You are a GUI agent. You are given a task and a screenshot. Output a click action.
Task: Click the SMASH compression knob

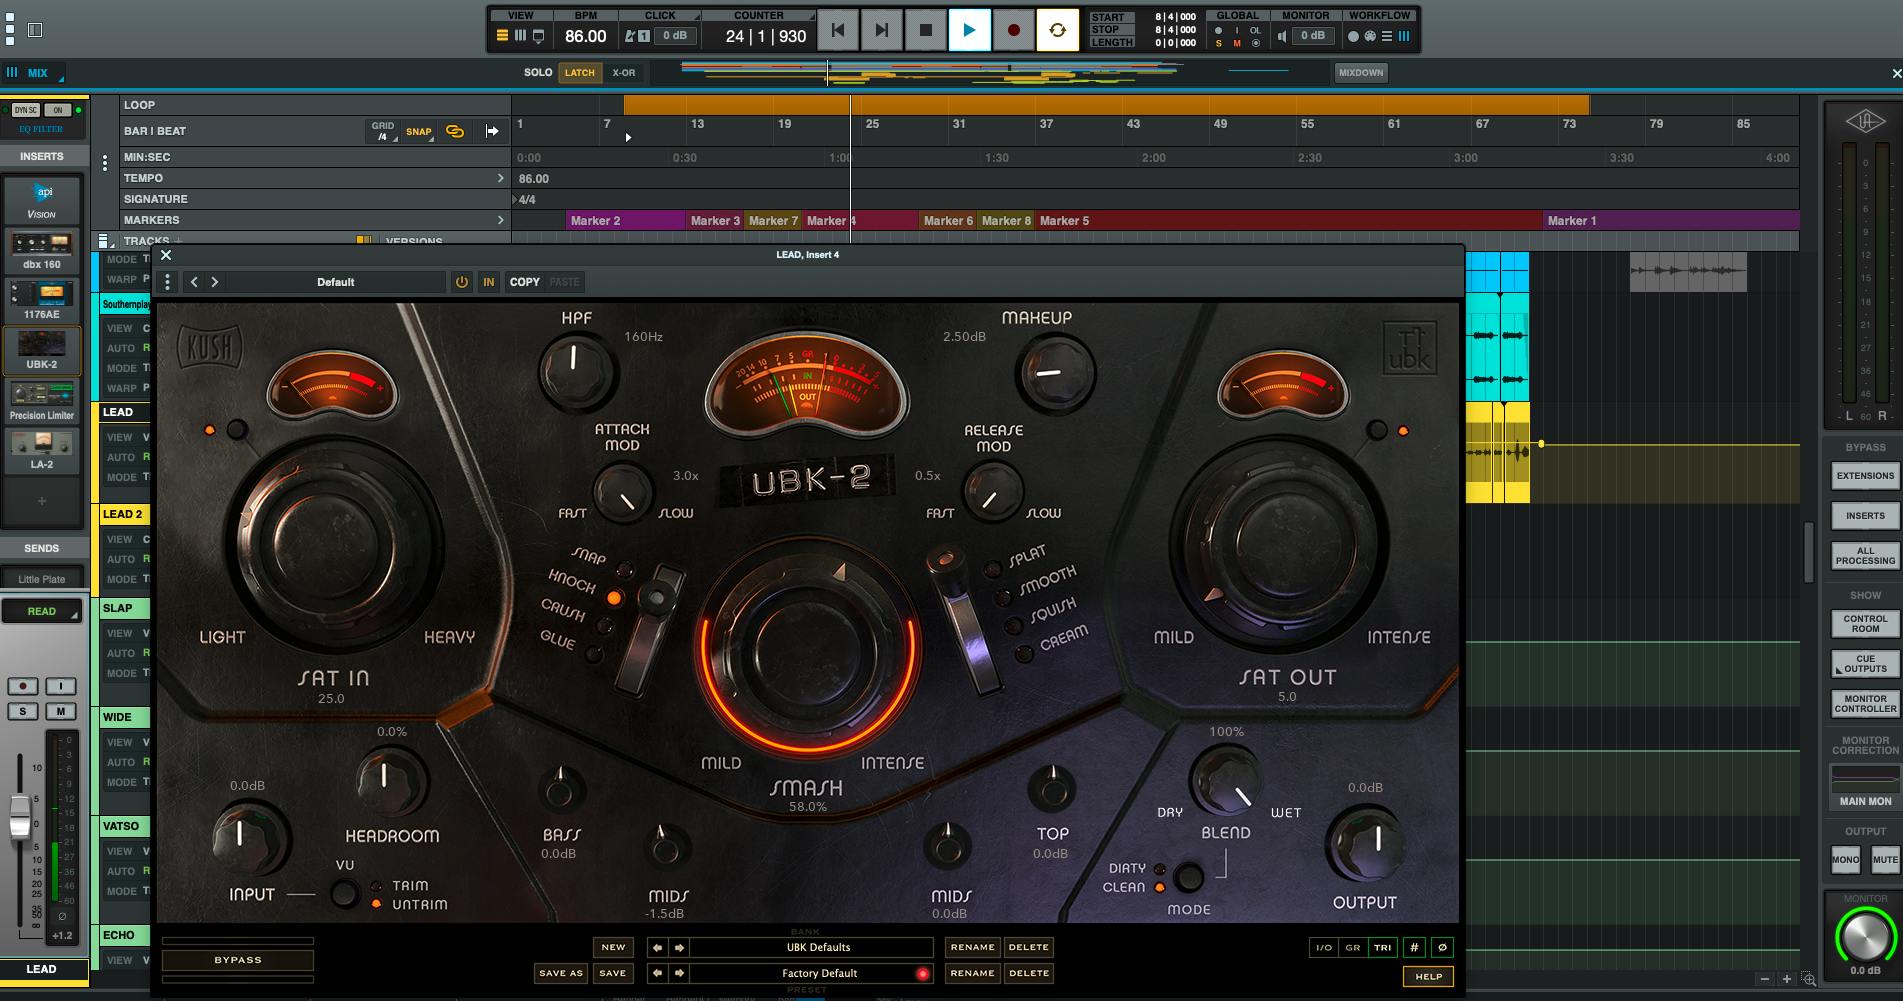807,650
